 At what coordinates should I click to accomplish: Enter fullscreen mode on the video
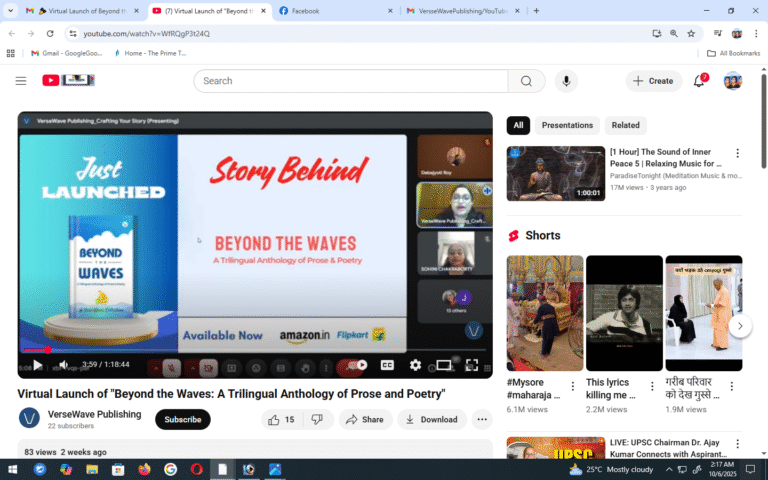coord(472,365)
